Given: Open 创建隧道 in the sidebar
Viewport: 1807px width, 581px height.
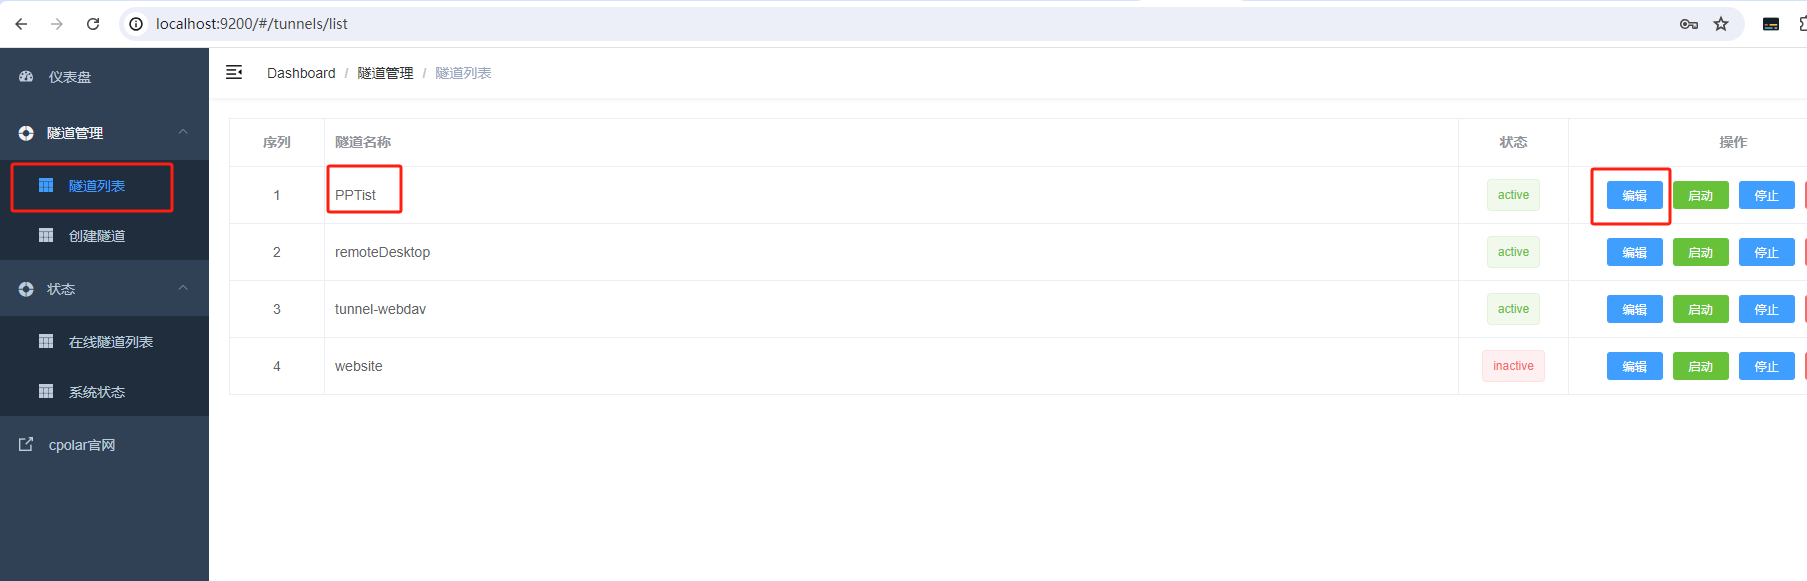Looking at the screenshot, I should coord(97,236).
